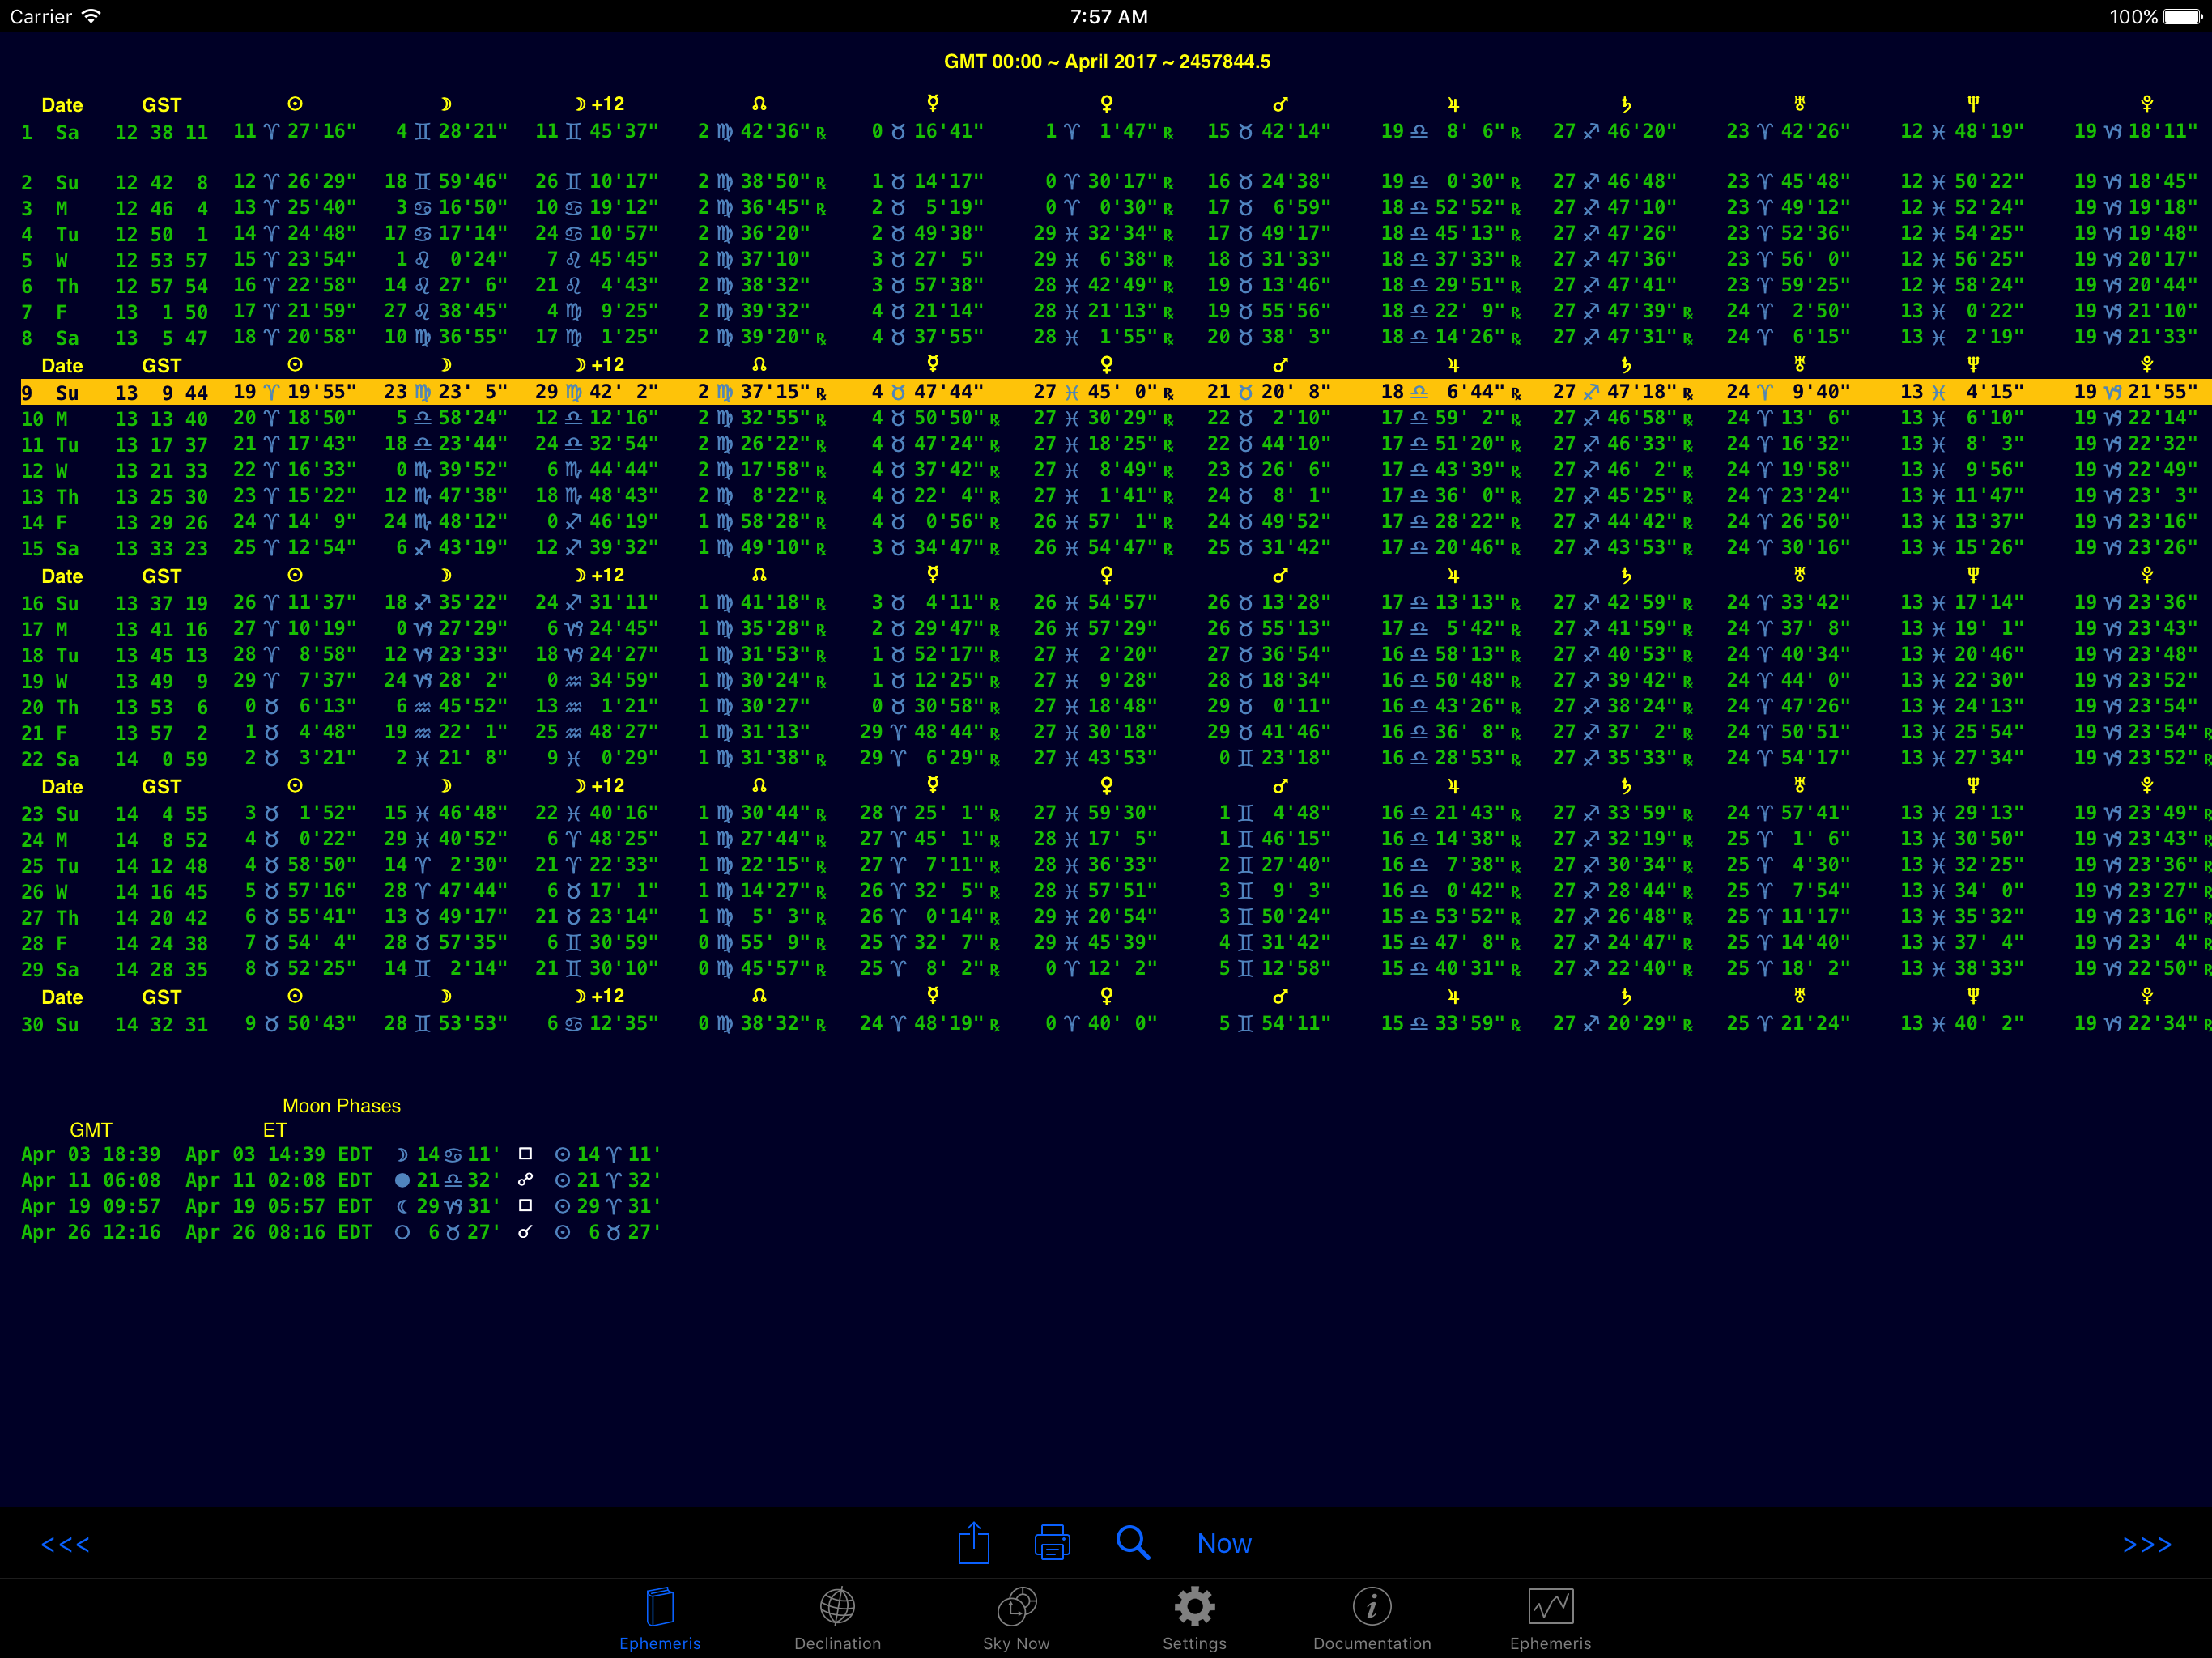The width and height of the screenshot is (2212, 1658).
Task: Tap battery indicator in status bar
Action: click(2183, 17)
